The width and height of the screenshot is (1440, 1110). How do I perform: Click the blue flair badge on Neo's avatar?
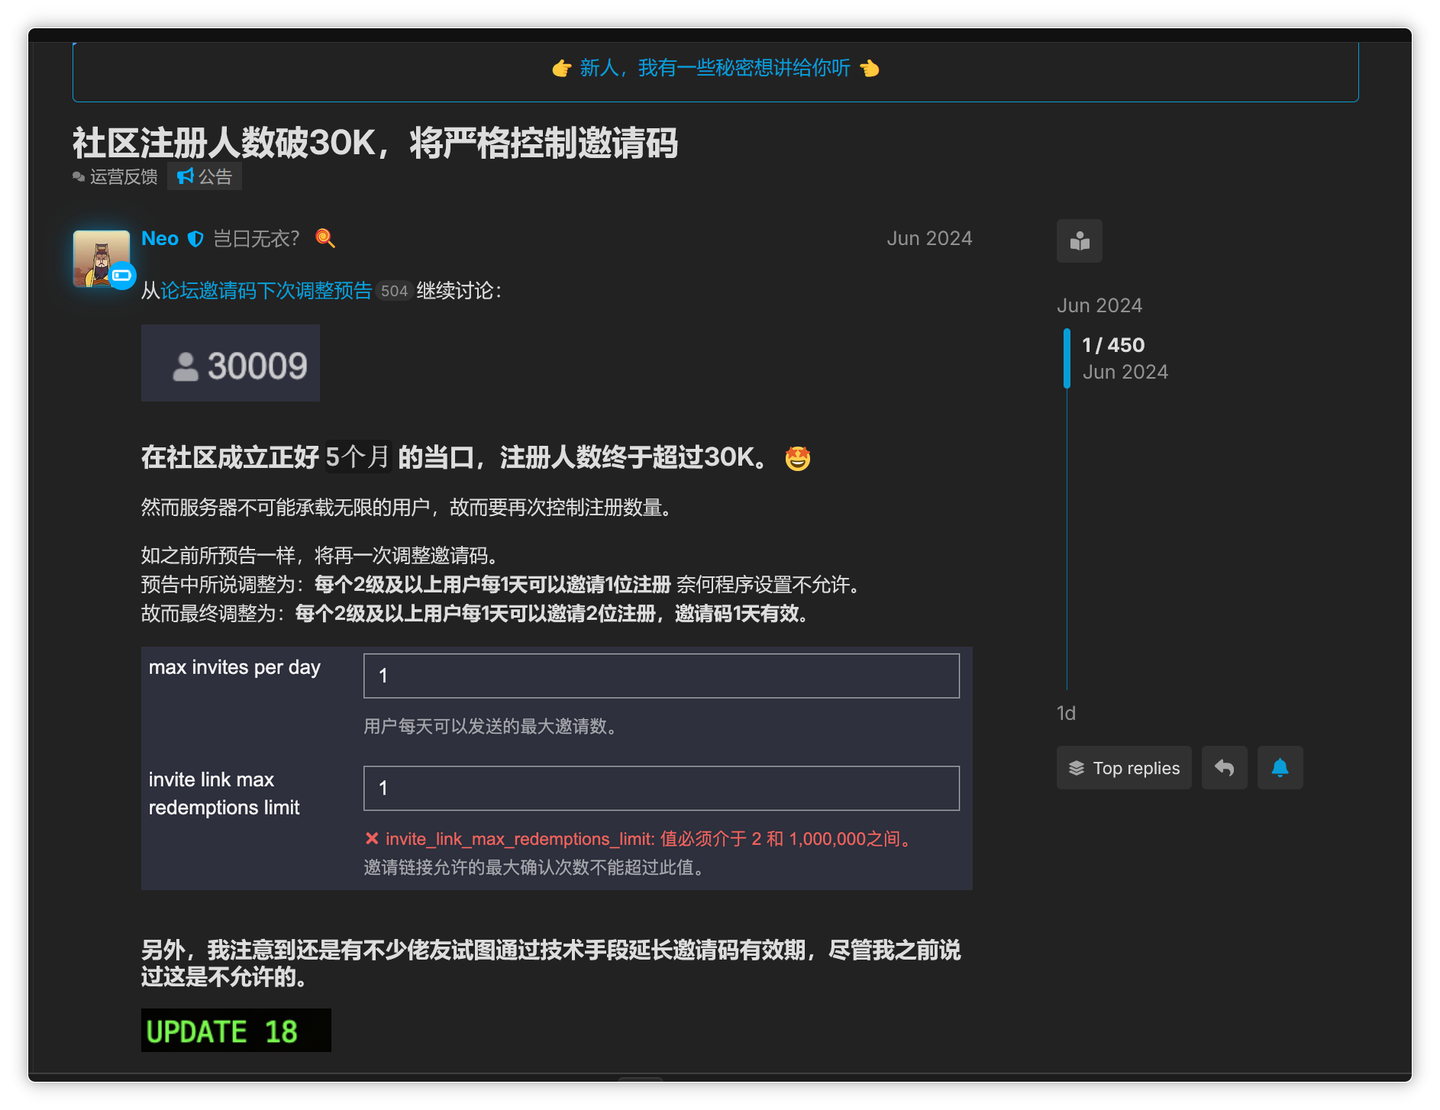pyautogui.click(x=121, y=275)
